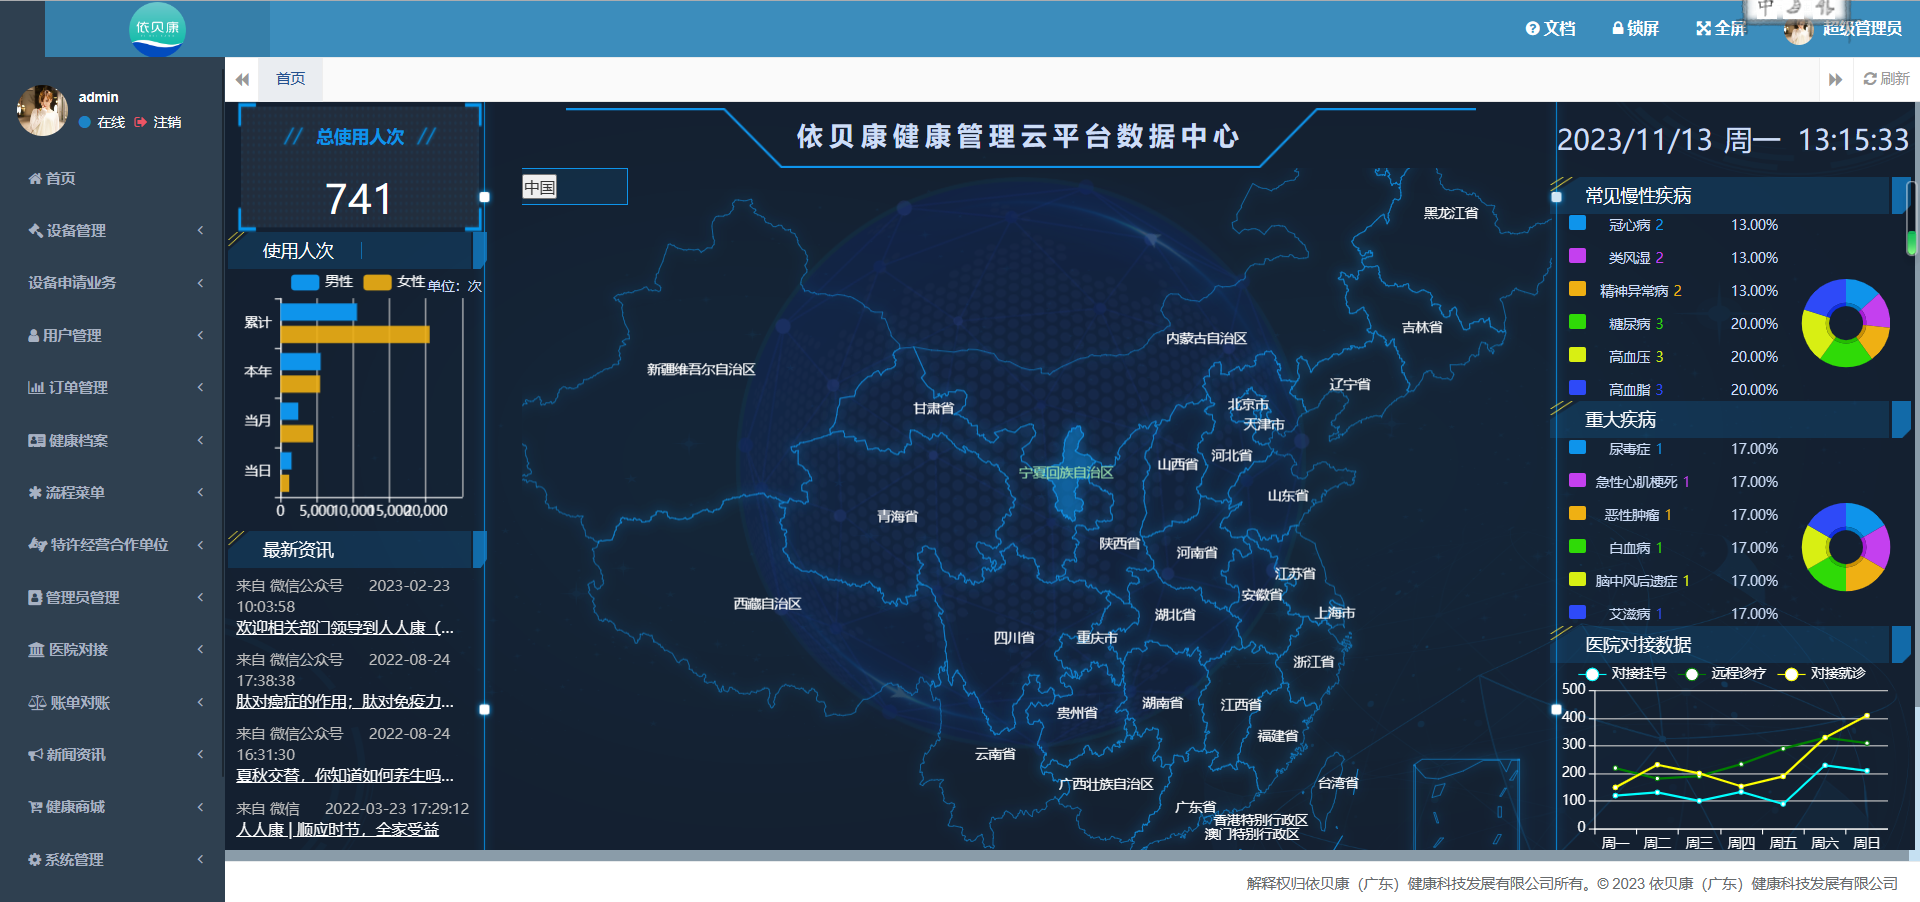Click the 全屏 fullscreen icon
Screen dimensions: 1920x902
(1703, 29)
